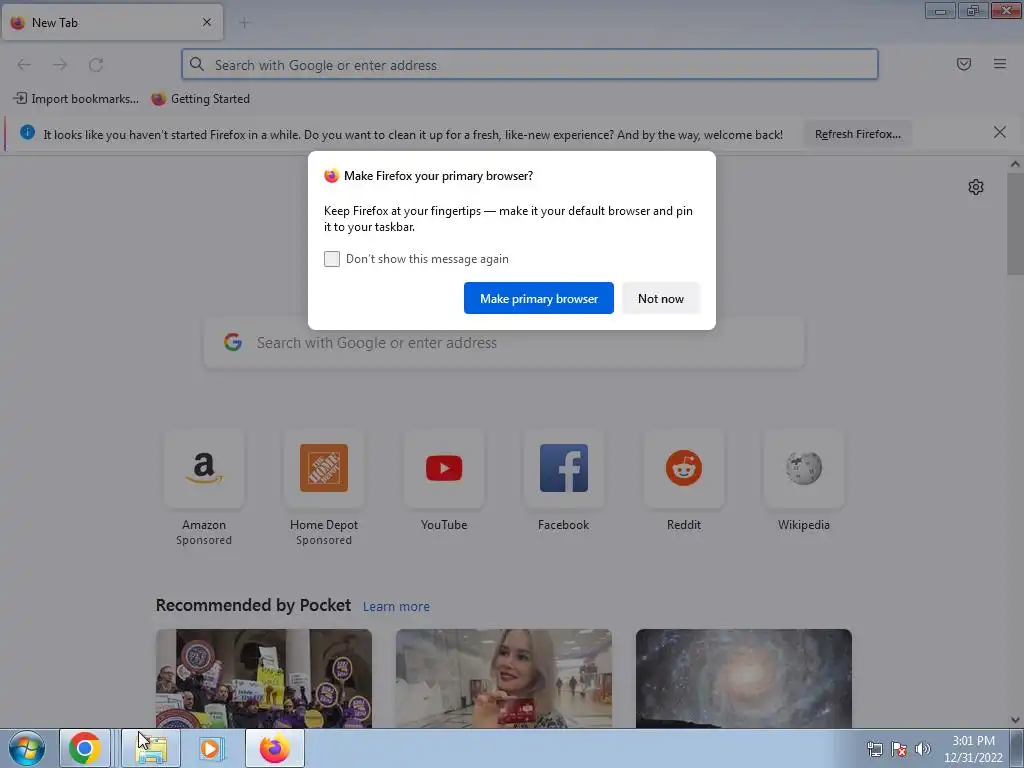Screen dimensions: 1024x768
Task: Open Windows Explorer from the taskbar
Action: (151, 748)
